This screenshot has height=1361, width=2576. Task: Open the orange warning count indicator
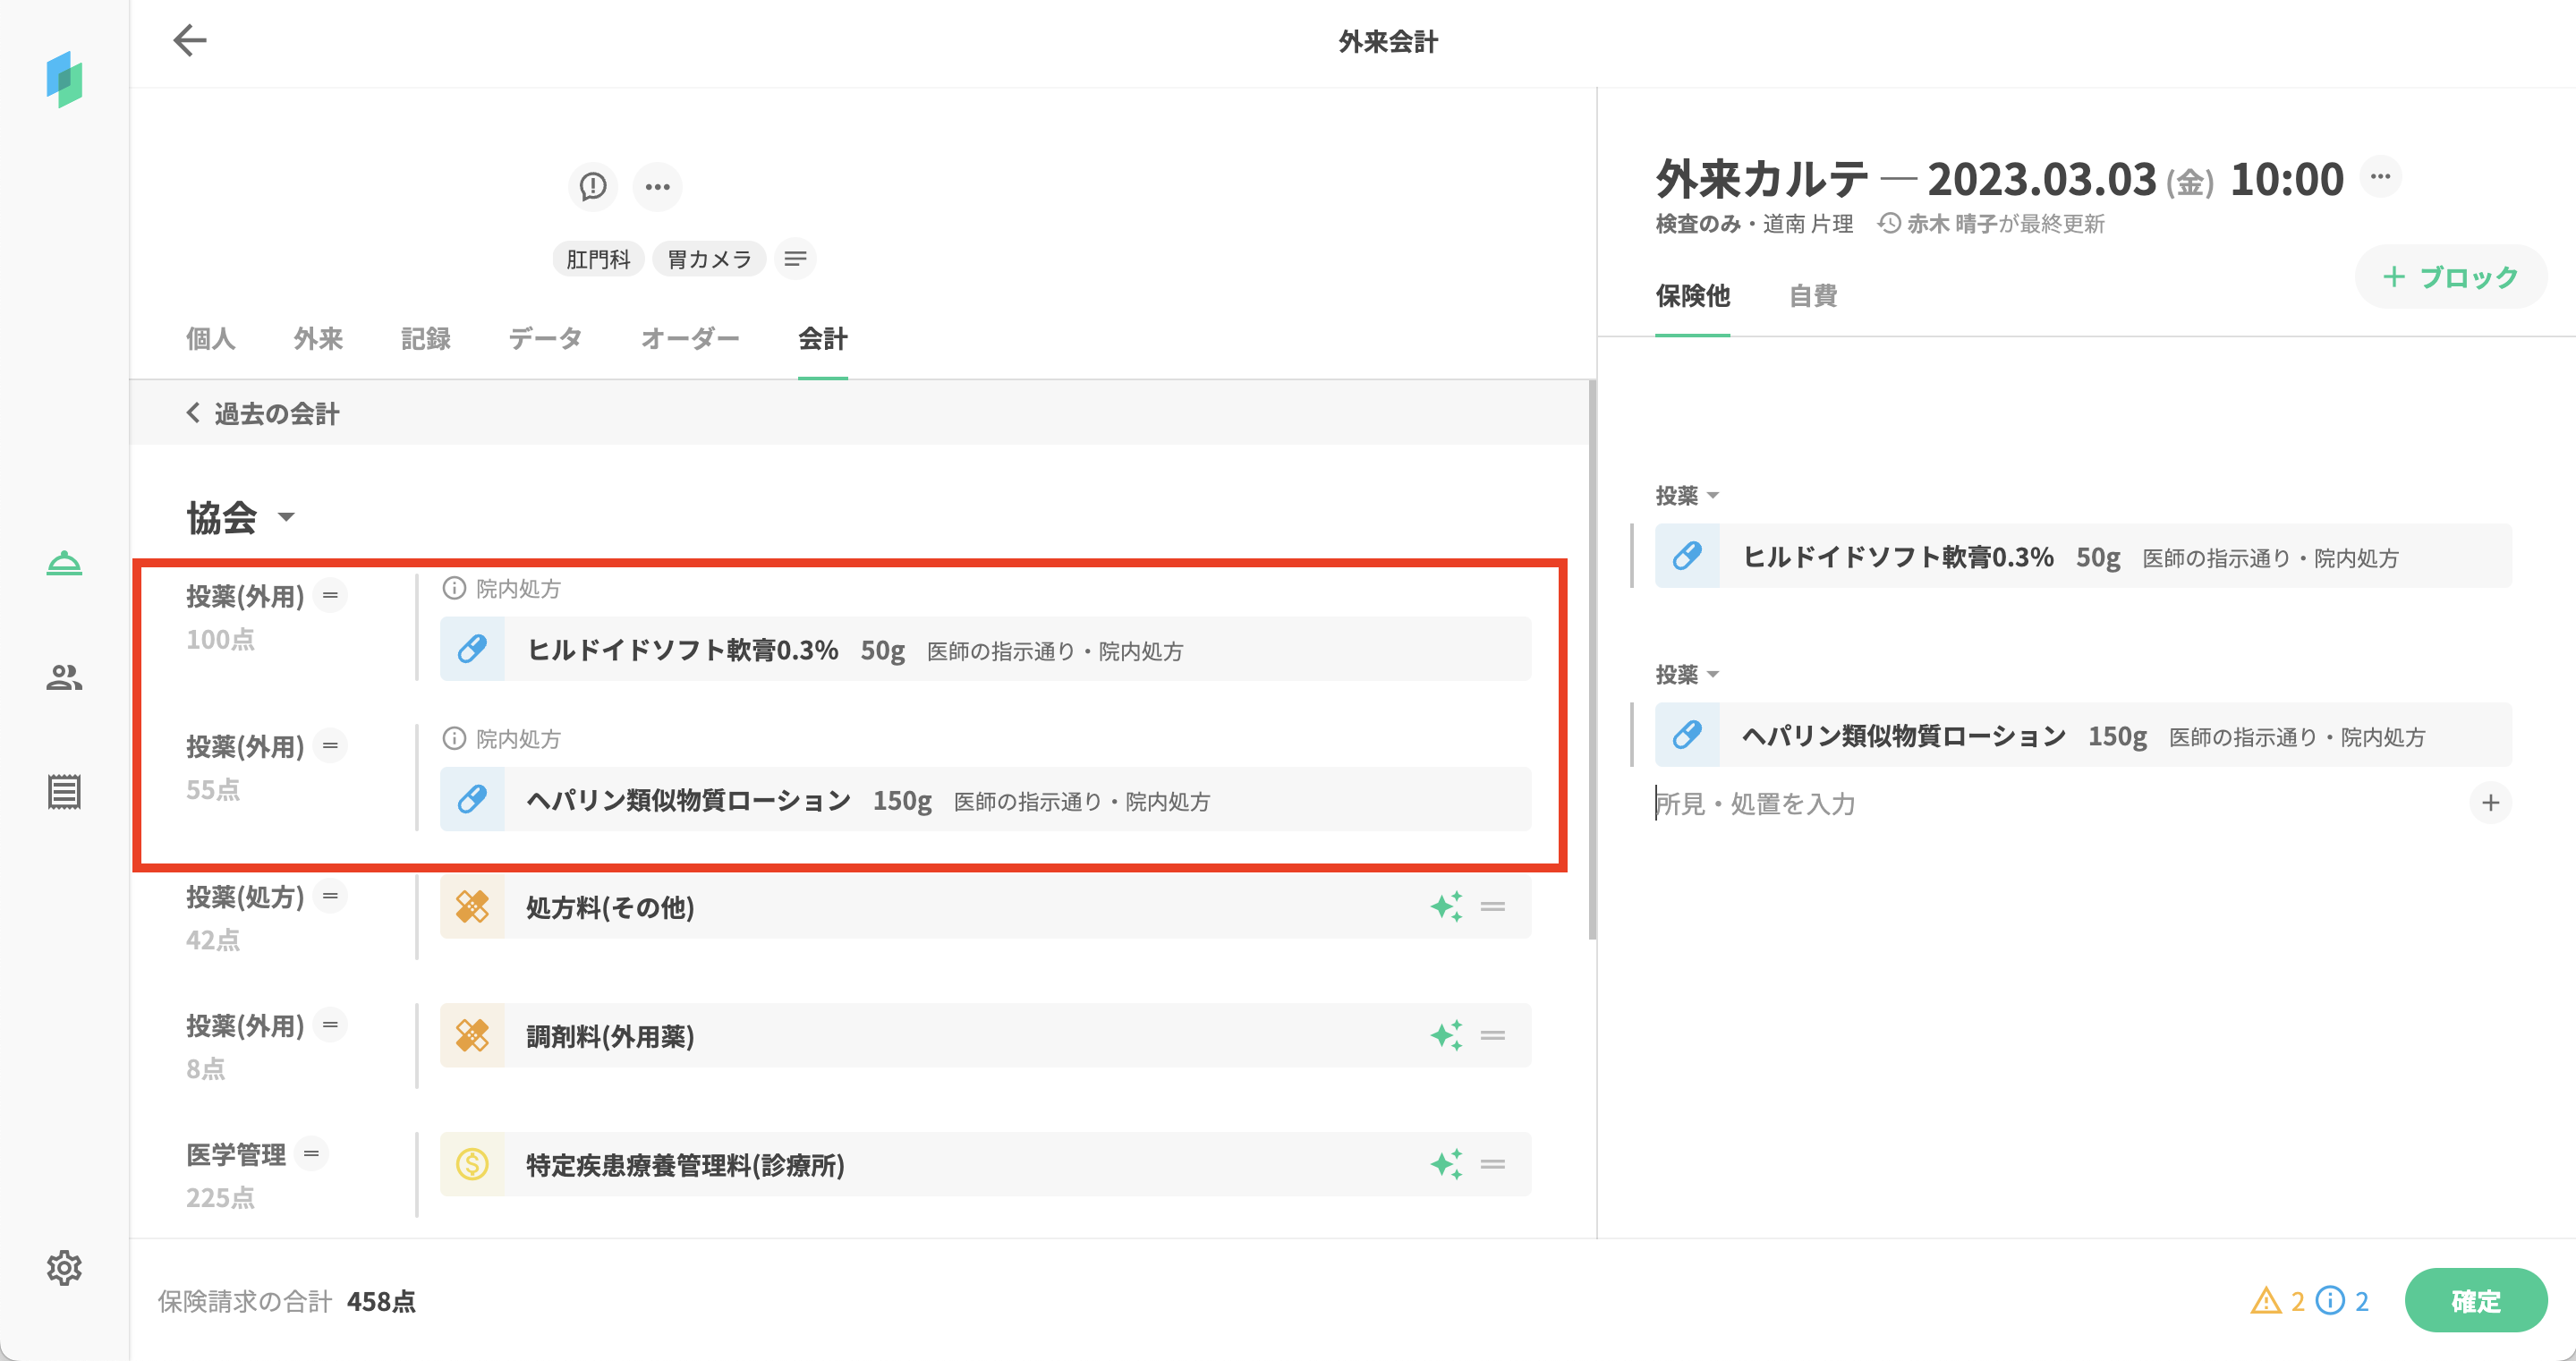coord(2277,1301)
